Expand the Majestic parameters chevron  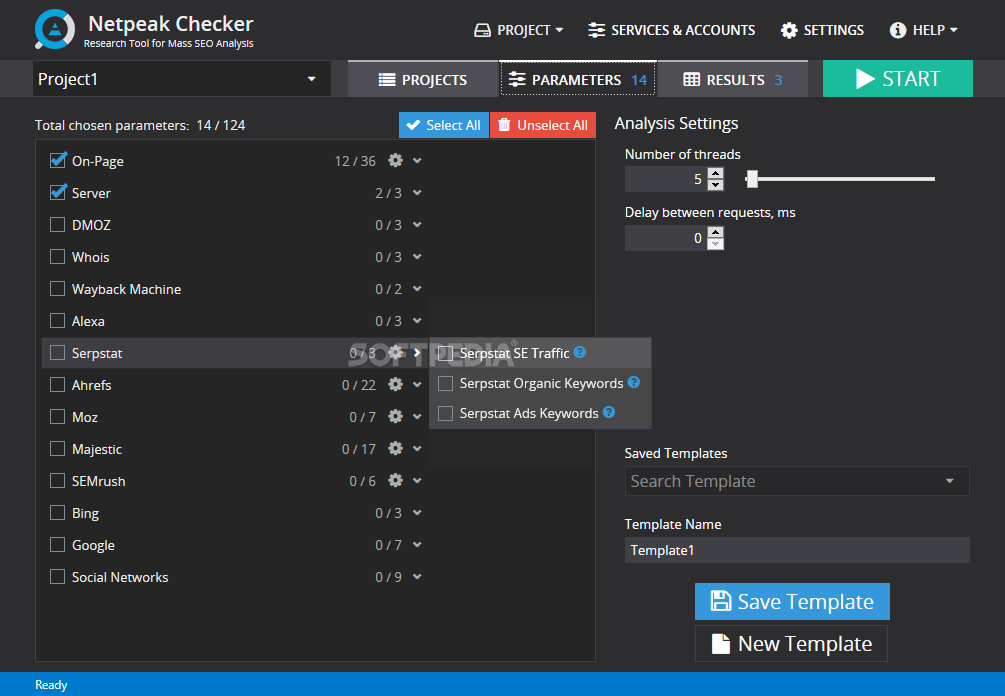417,449
